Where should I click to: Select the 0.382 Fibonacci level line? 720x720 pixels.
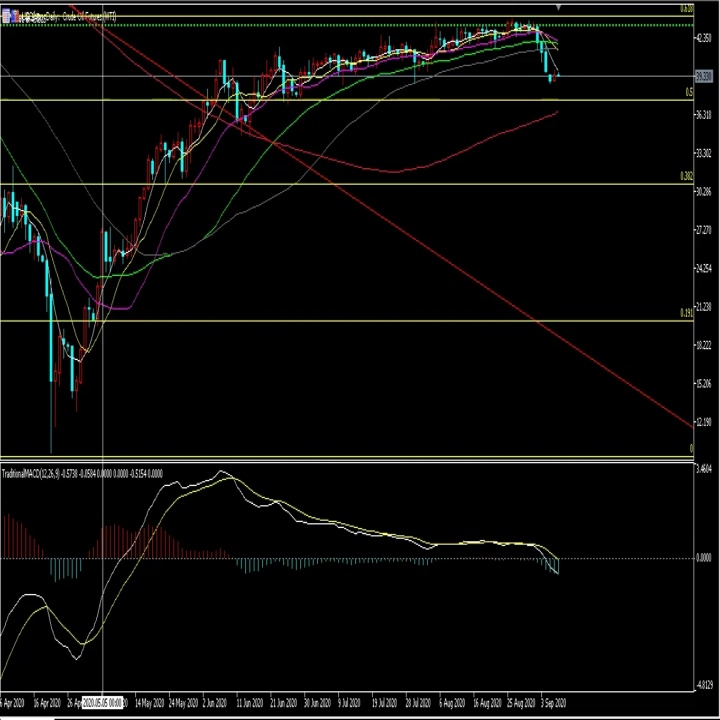click(x=347, y=184)
